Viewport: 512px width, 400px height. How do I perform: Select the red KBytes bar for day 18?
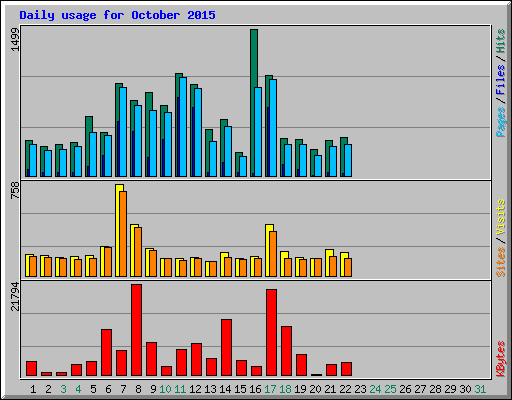[286, 351]
